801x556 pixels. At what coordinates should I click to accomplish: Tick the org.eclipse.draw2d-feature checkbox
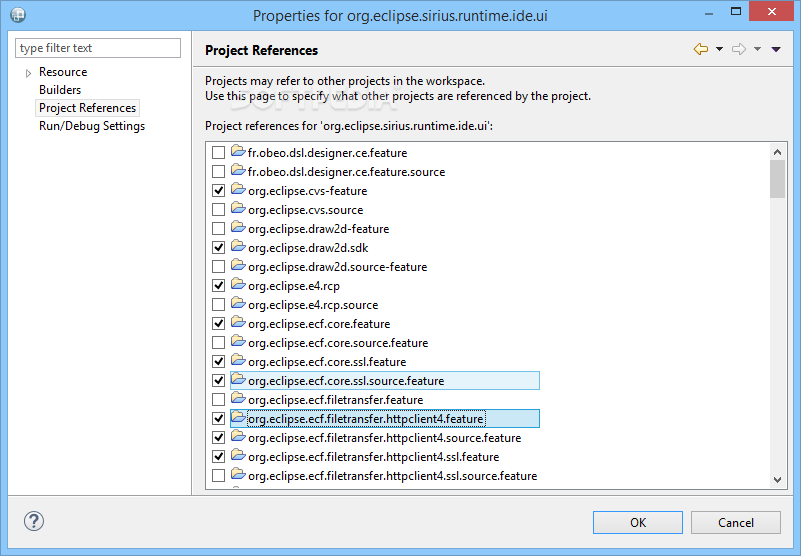click(x=218, y=228)
